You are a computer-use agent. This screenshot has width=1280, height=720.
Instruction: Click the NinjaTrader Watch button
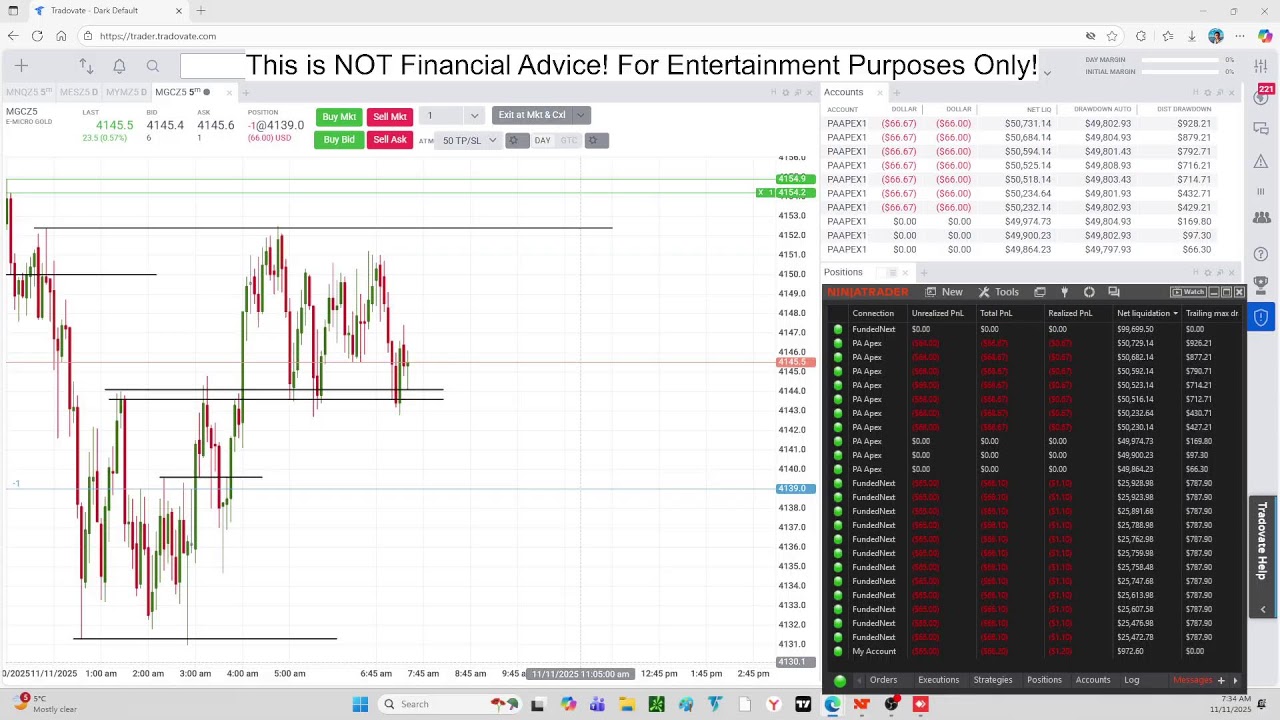point(1190,292)
